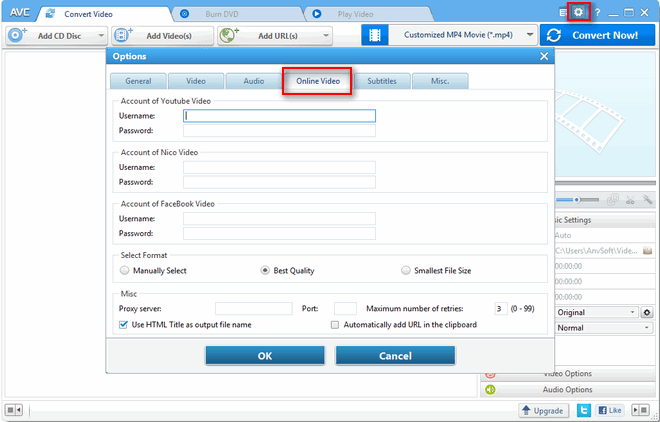The height and width of the screenshot is (422, 660).
Task: Toggle right panel icon in bottom bar
Action: [x=641, y=410]
